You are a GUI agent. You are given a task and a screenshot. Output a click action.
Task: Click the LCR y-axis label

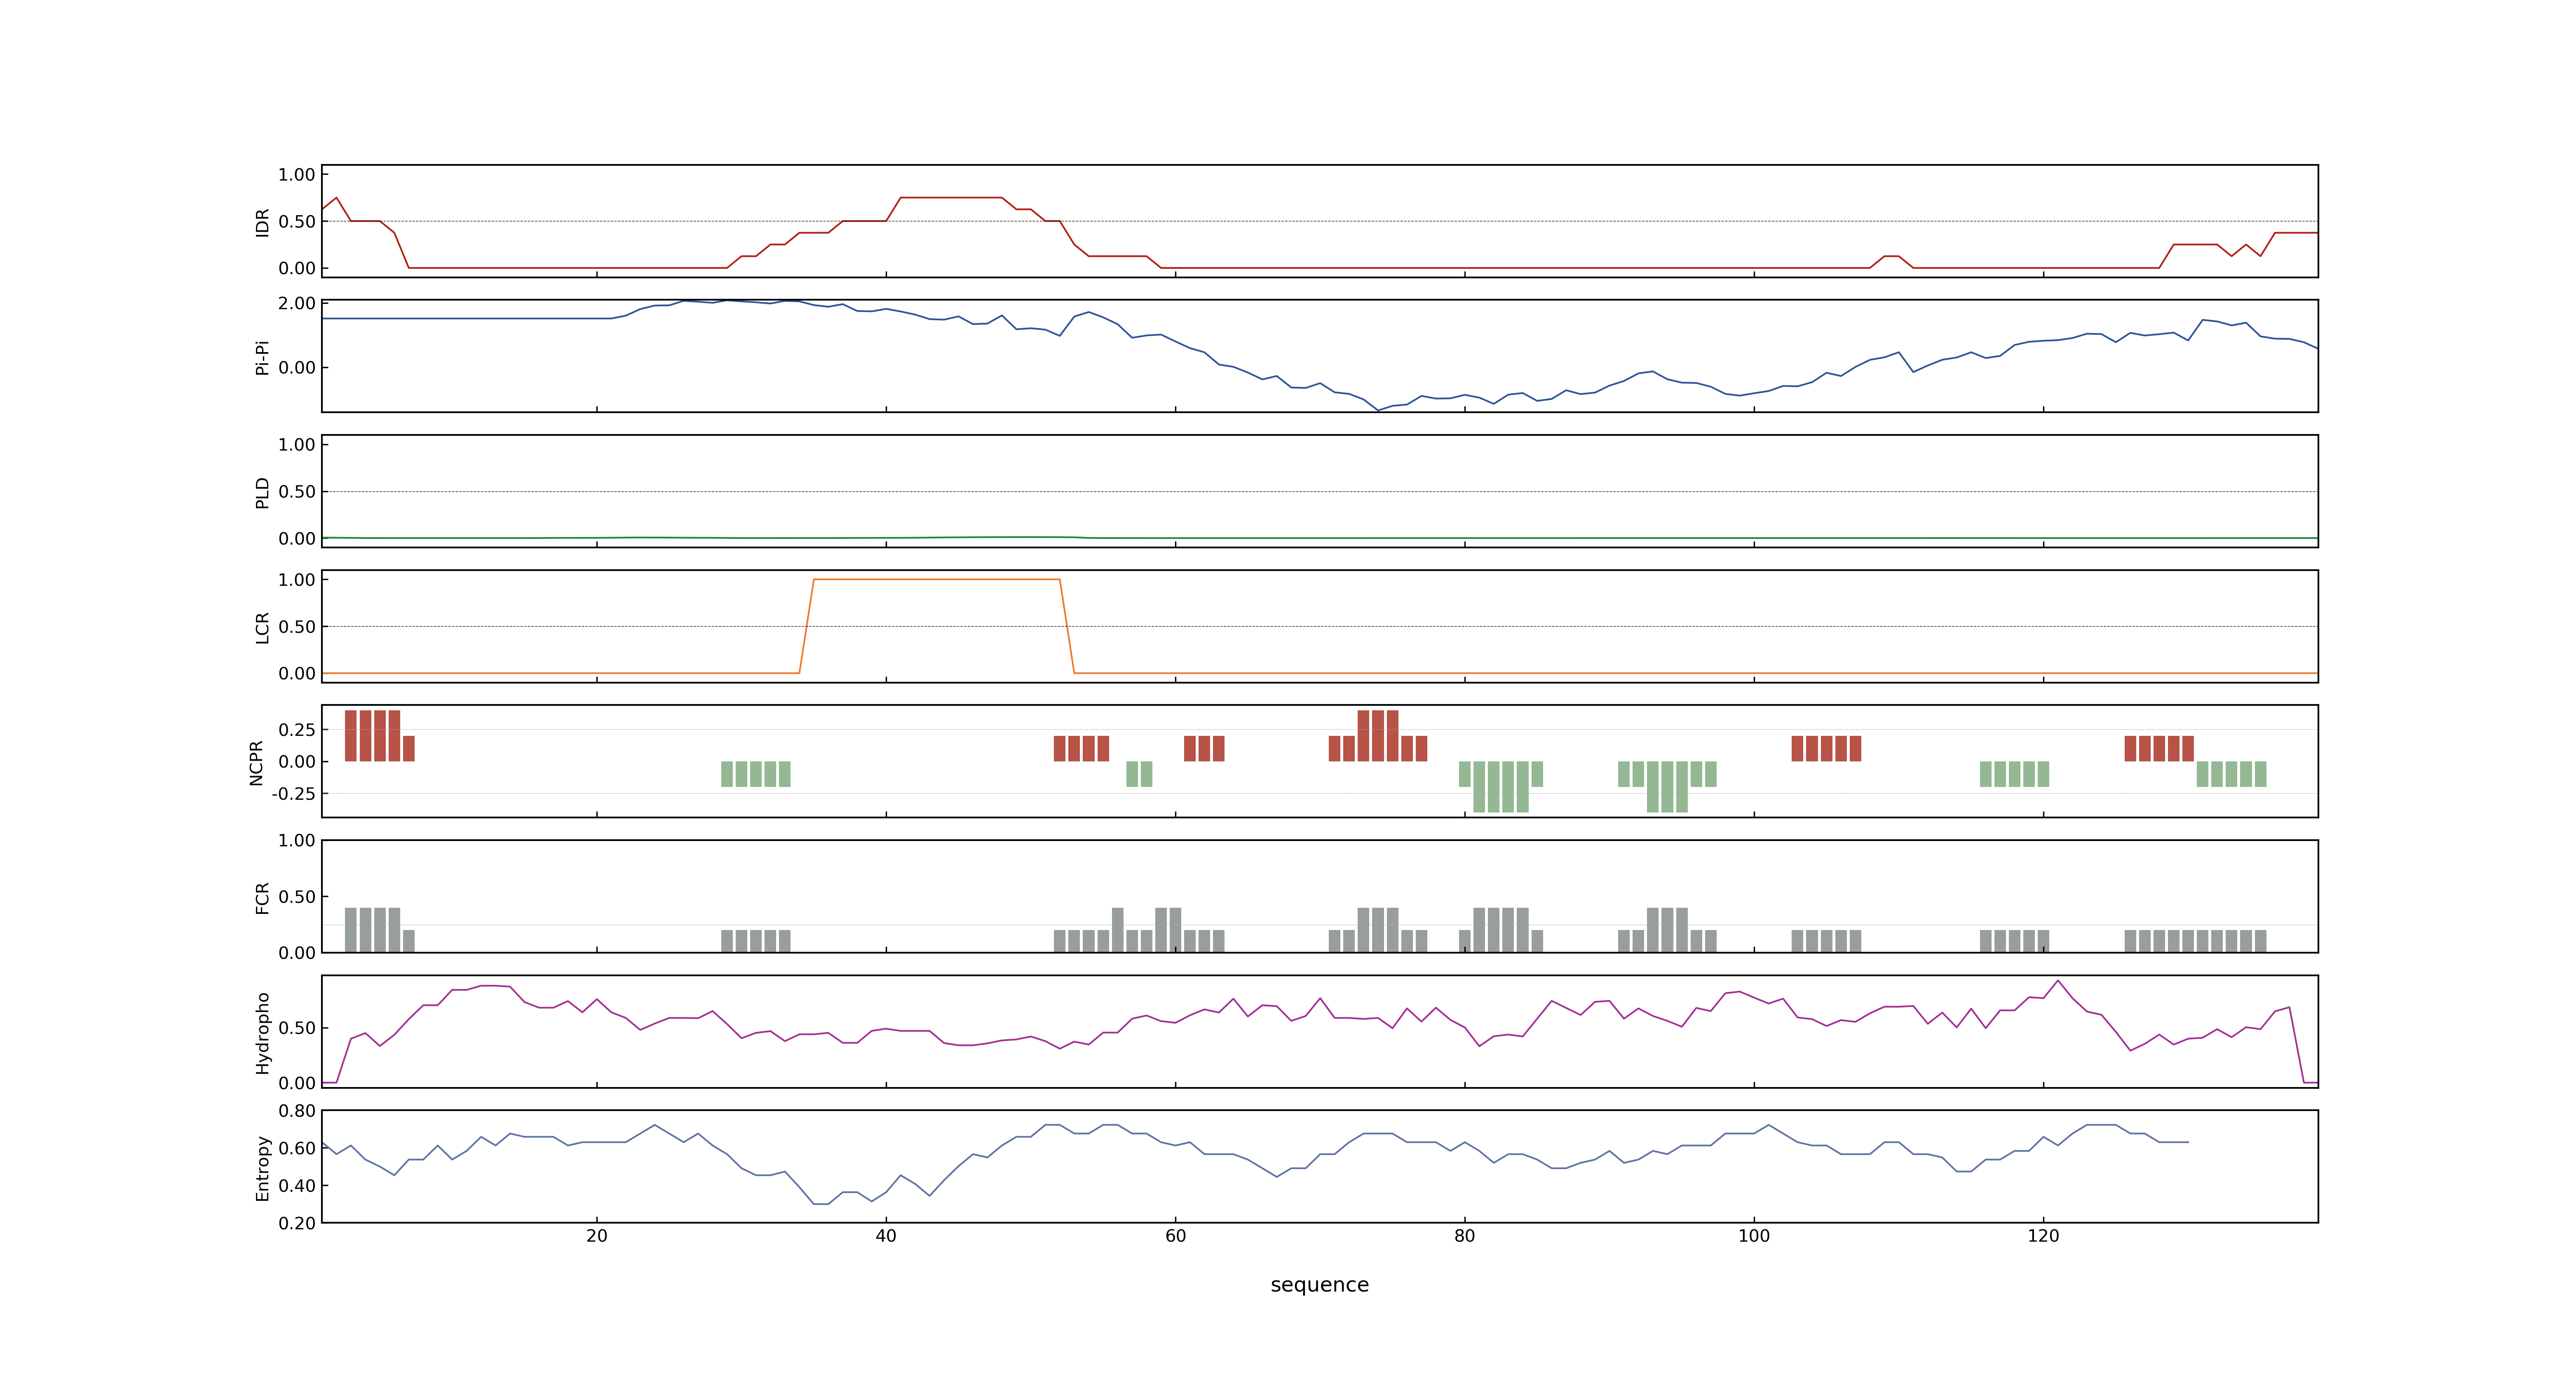(263, 627)
